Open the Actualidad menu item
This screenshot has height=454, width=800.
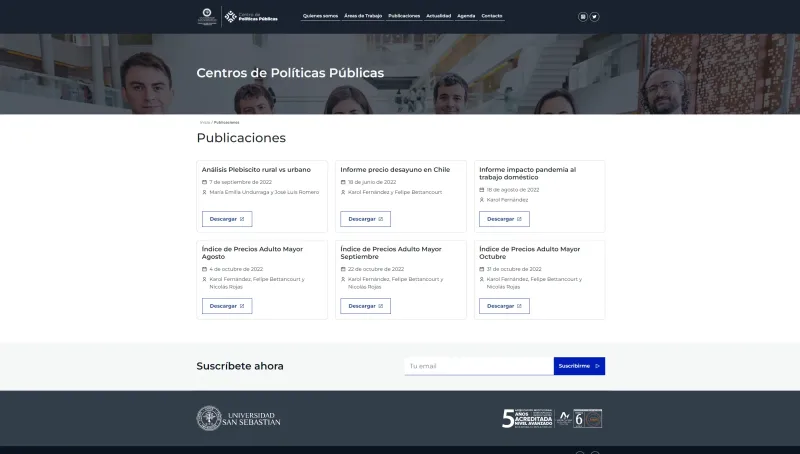coord(439,16)
